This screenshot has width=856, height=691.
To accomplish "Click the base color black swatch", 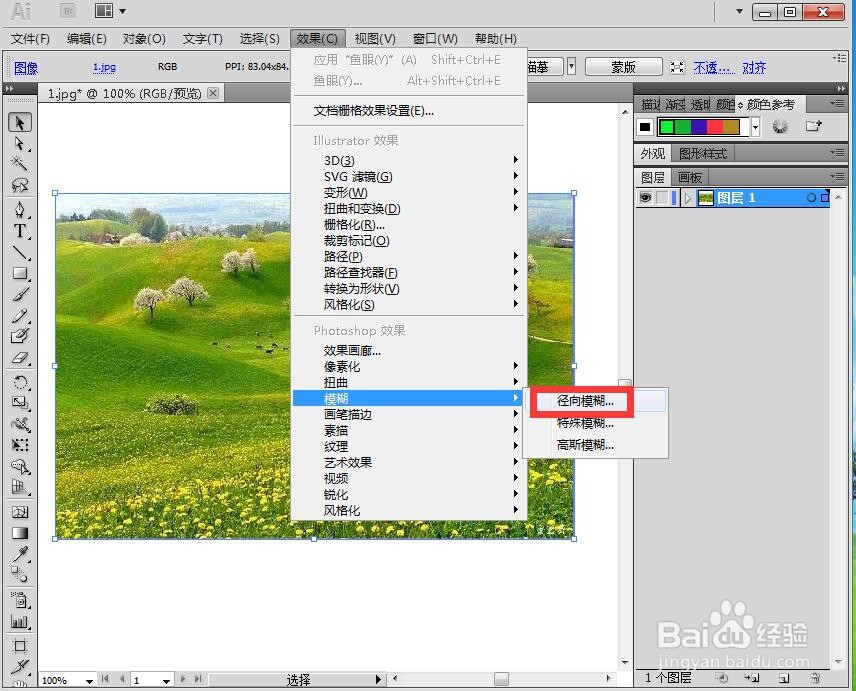I will point(645,127).
